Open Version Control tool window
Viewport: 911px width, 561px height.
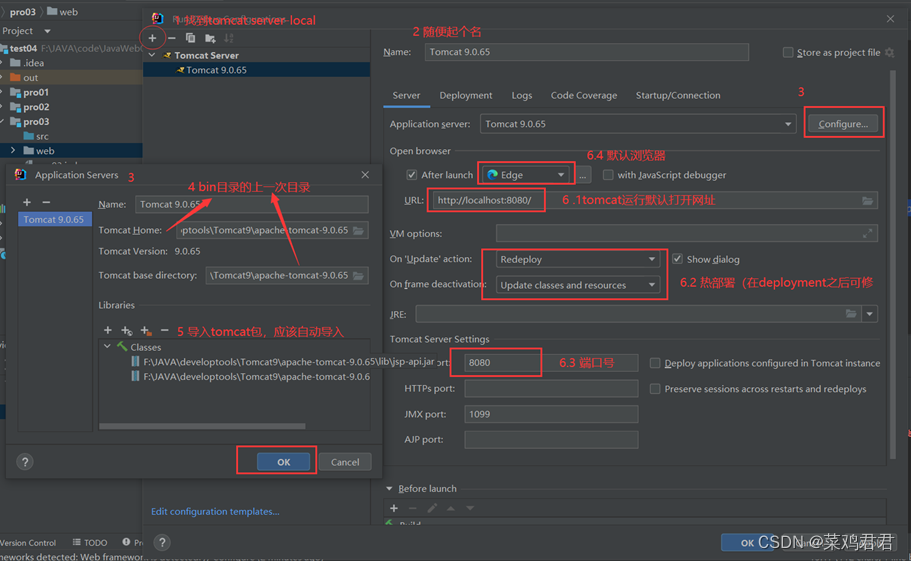pyautogui.click(x=27, y=542)
